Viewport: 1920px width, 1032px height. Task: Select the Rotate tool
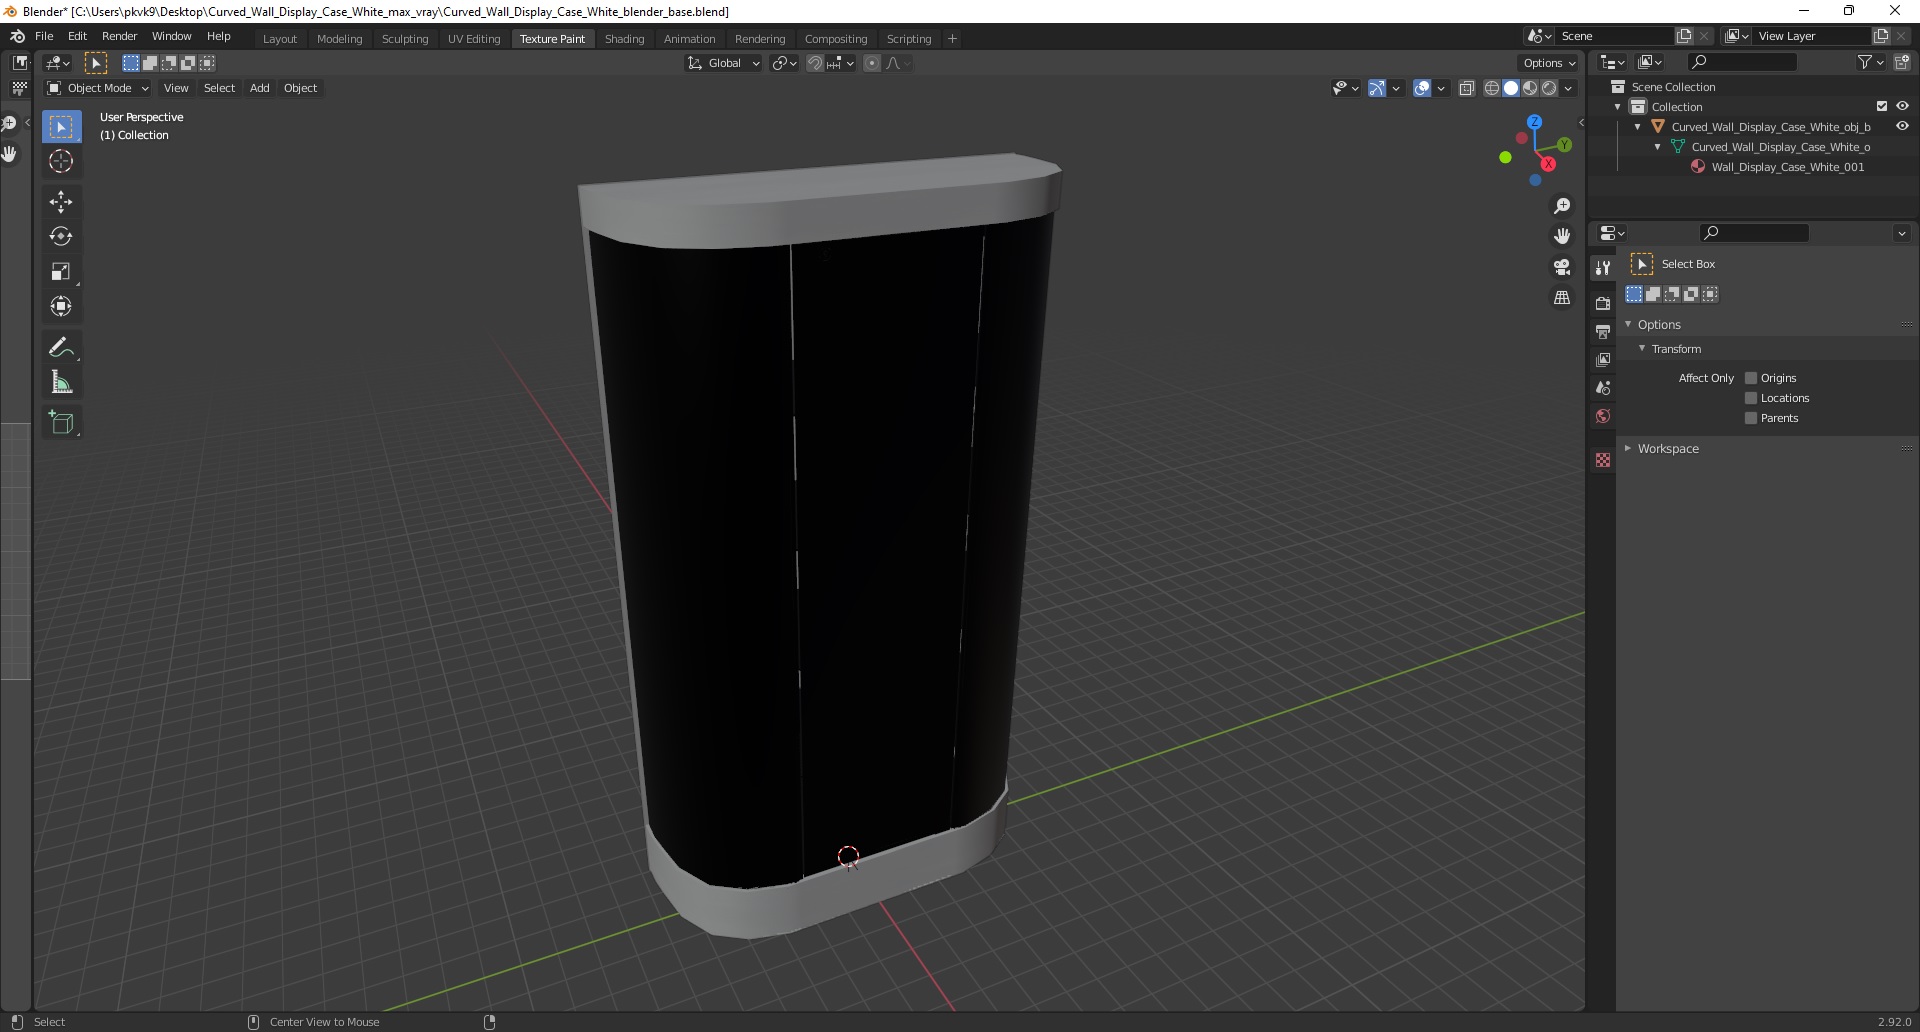61,236
